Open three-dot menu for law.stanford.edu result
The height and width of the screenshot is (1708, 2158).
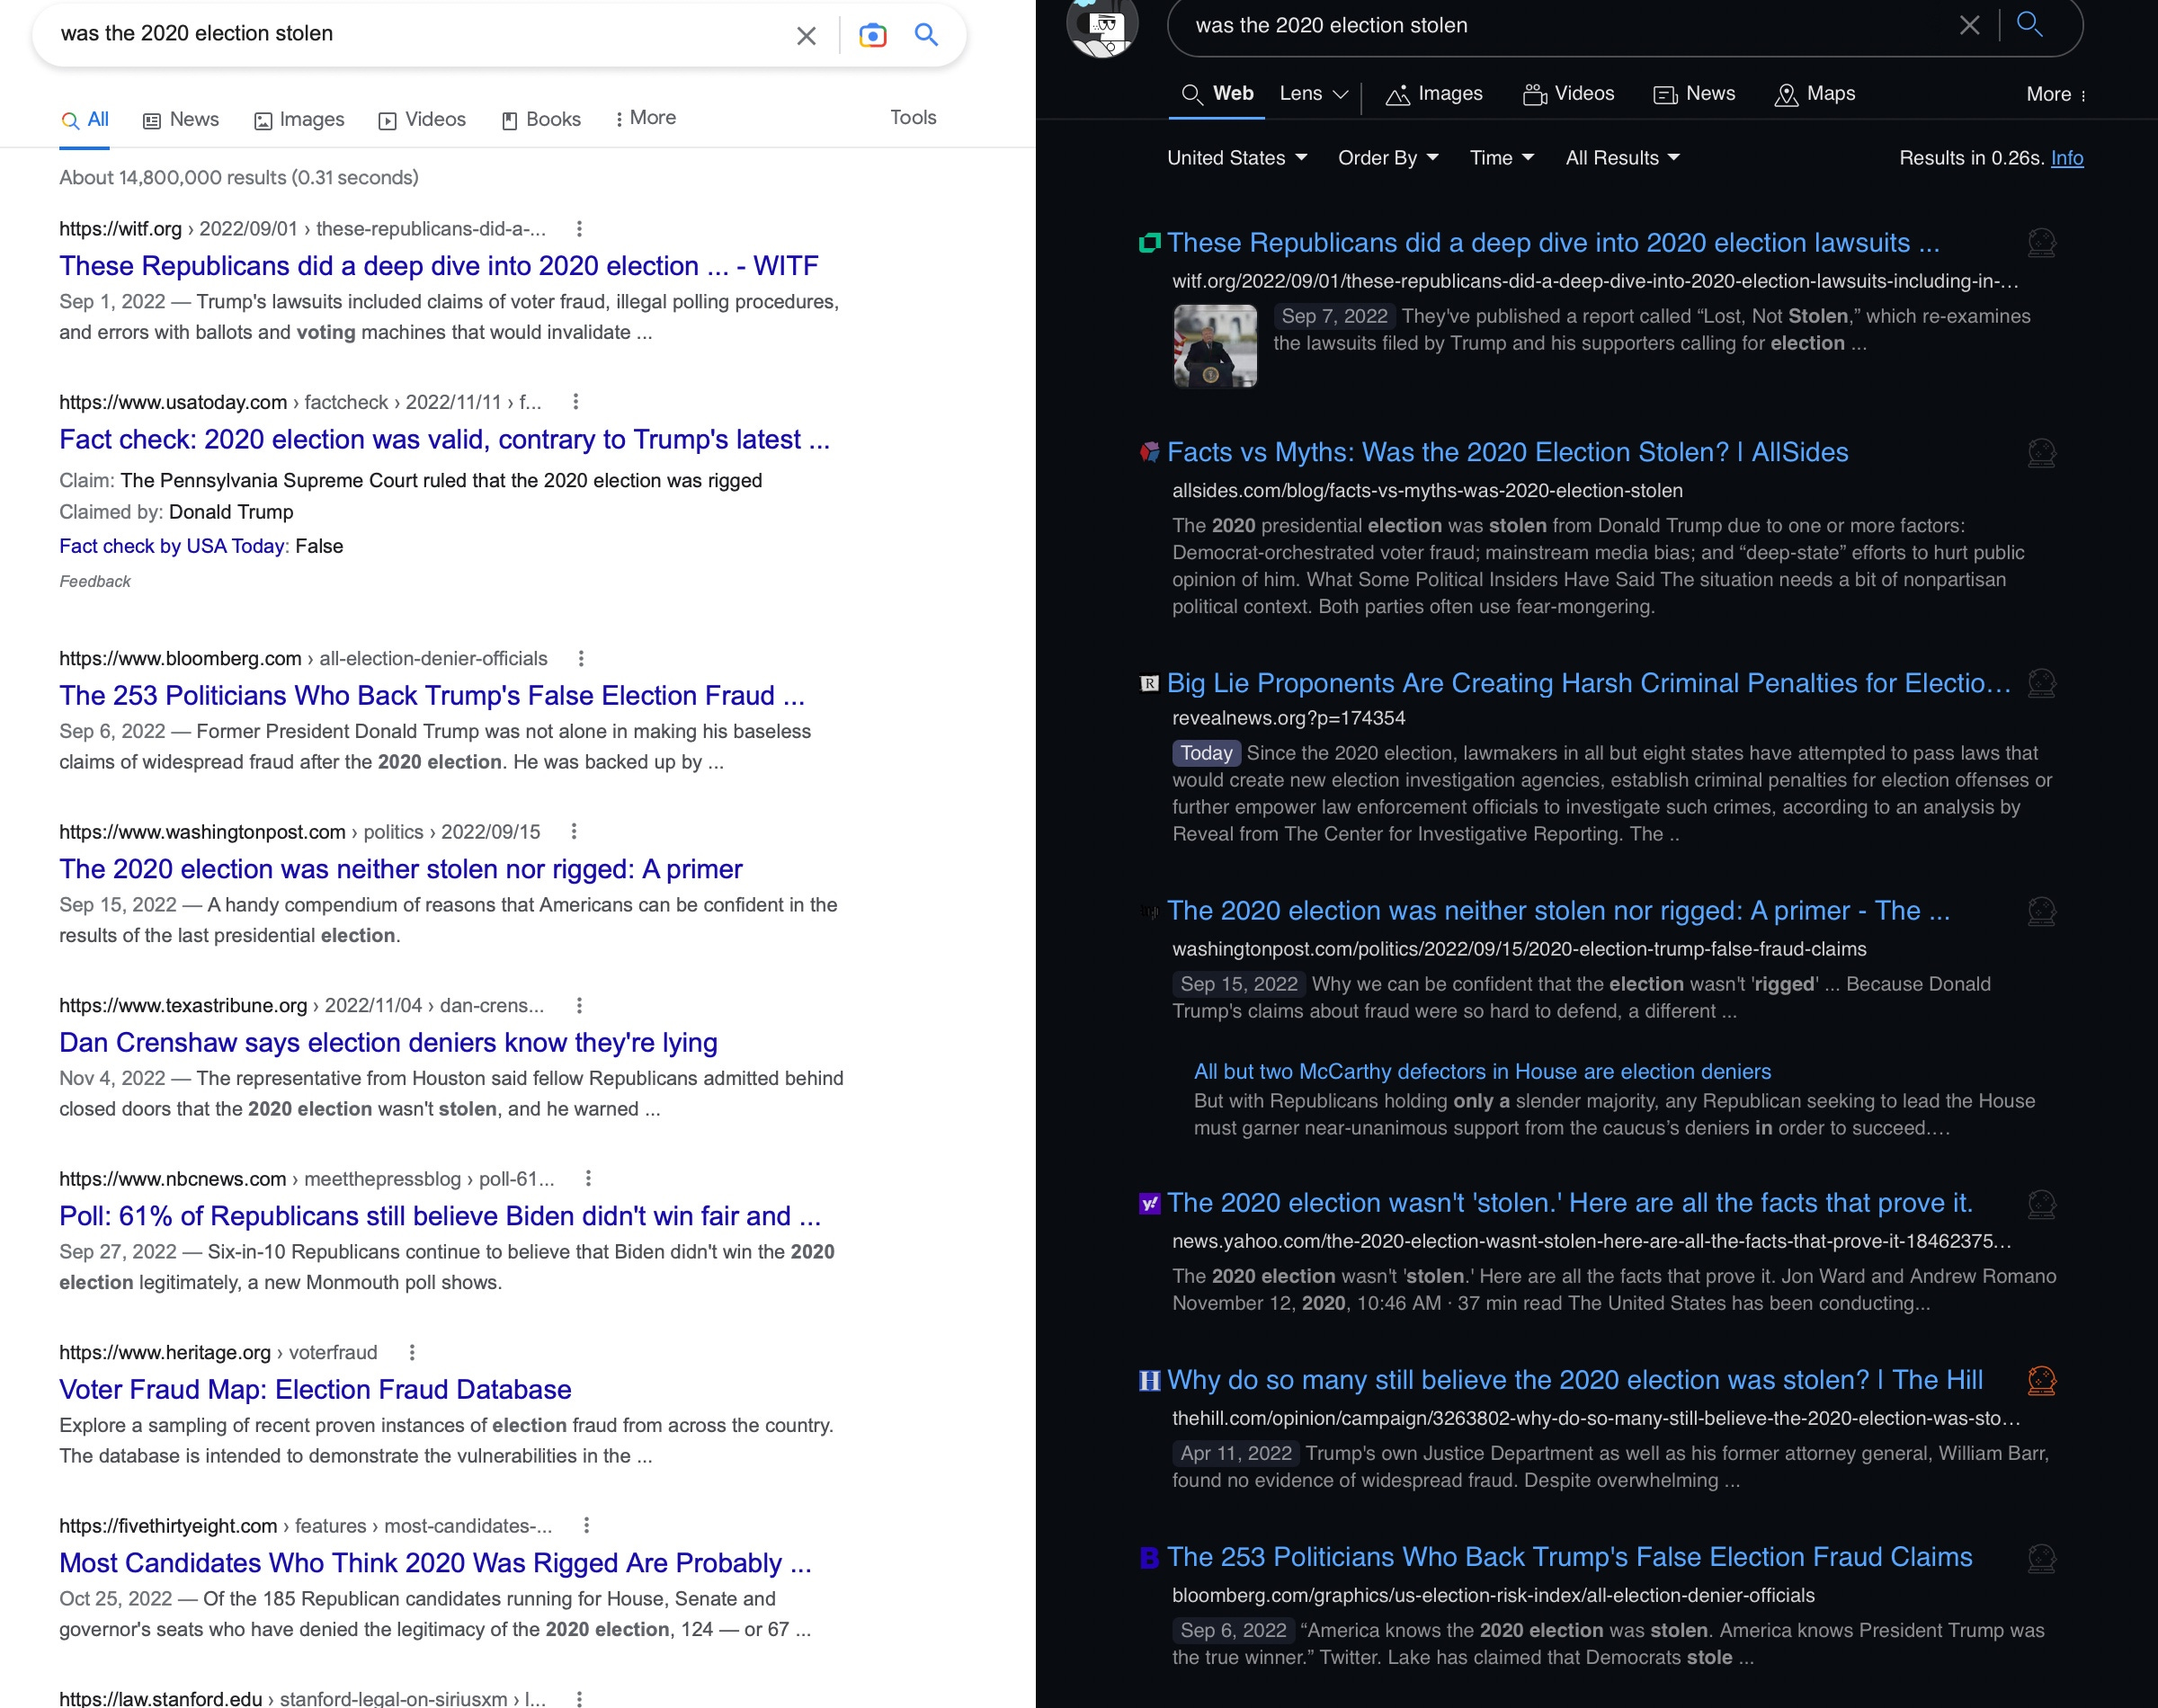point(579,1698)
